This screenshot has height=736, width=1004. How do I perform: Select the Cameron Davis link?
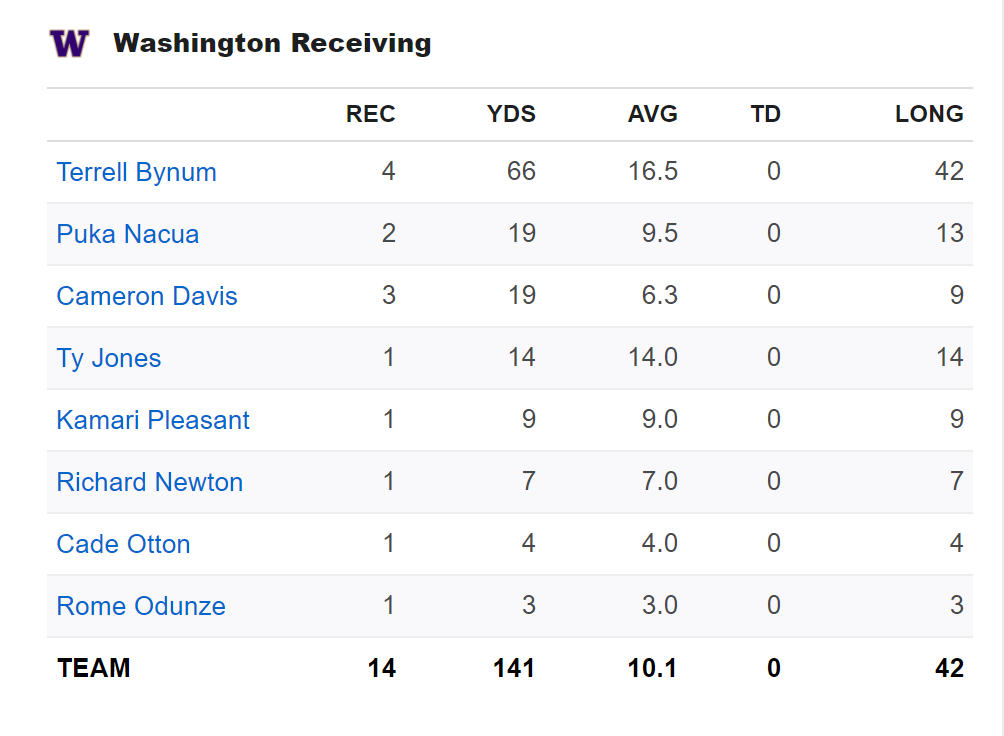(x=147, y=296)
